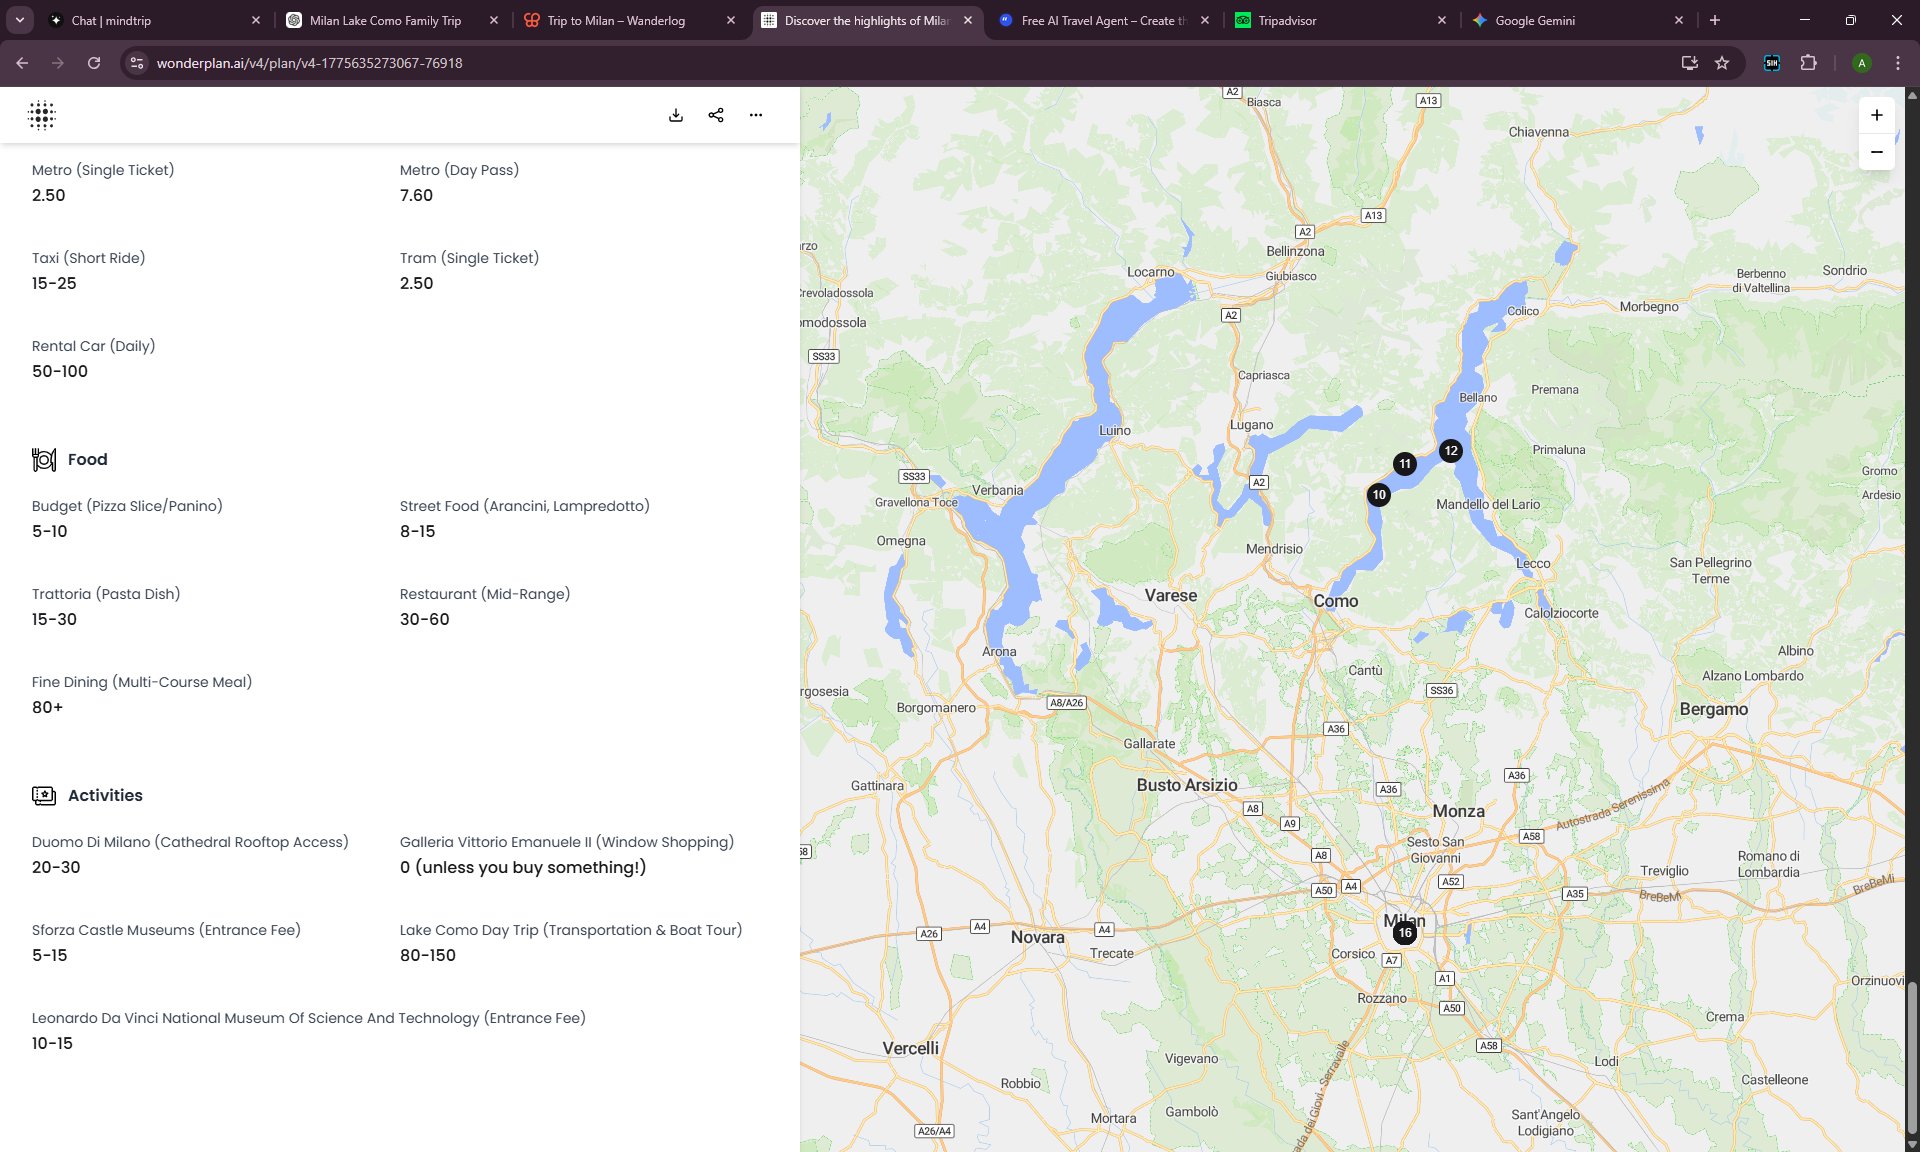Reload the current page

tap(94, 63)
